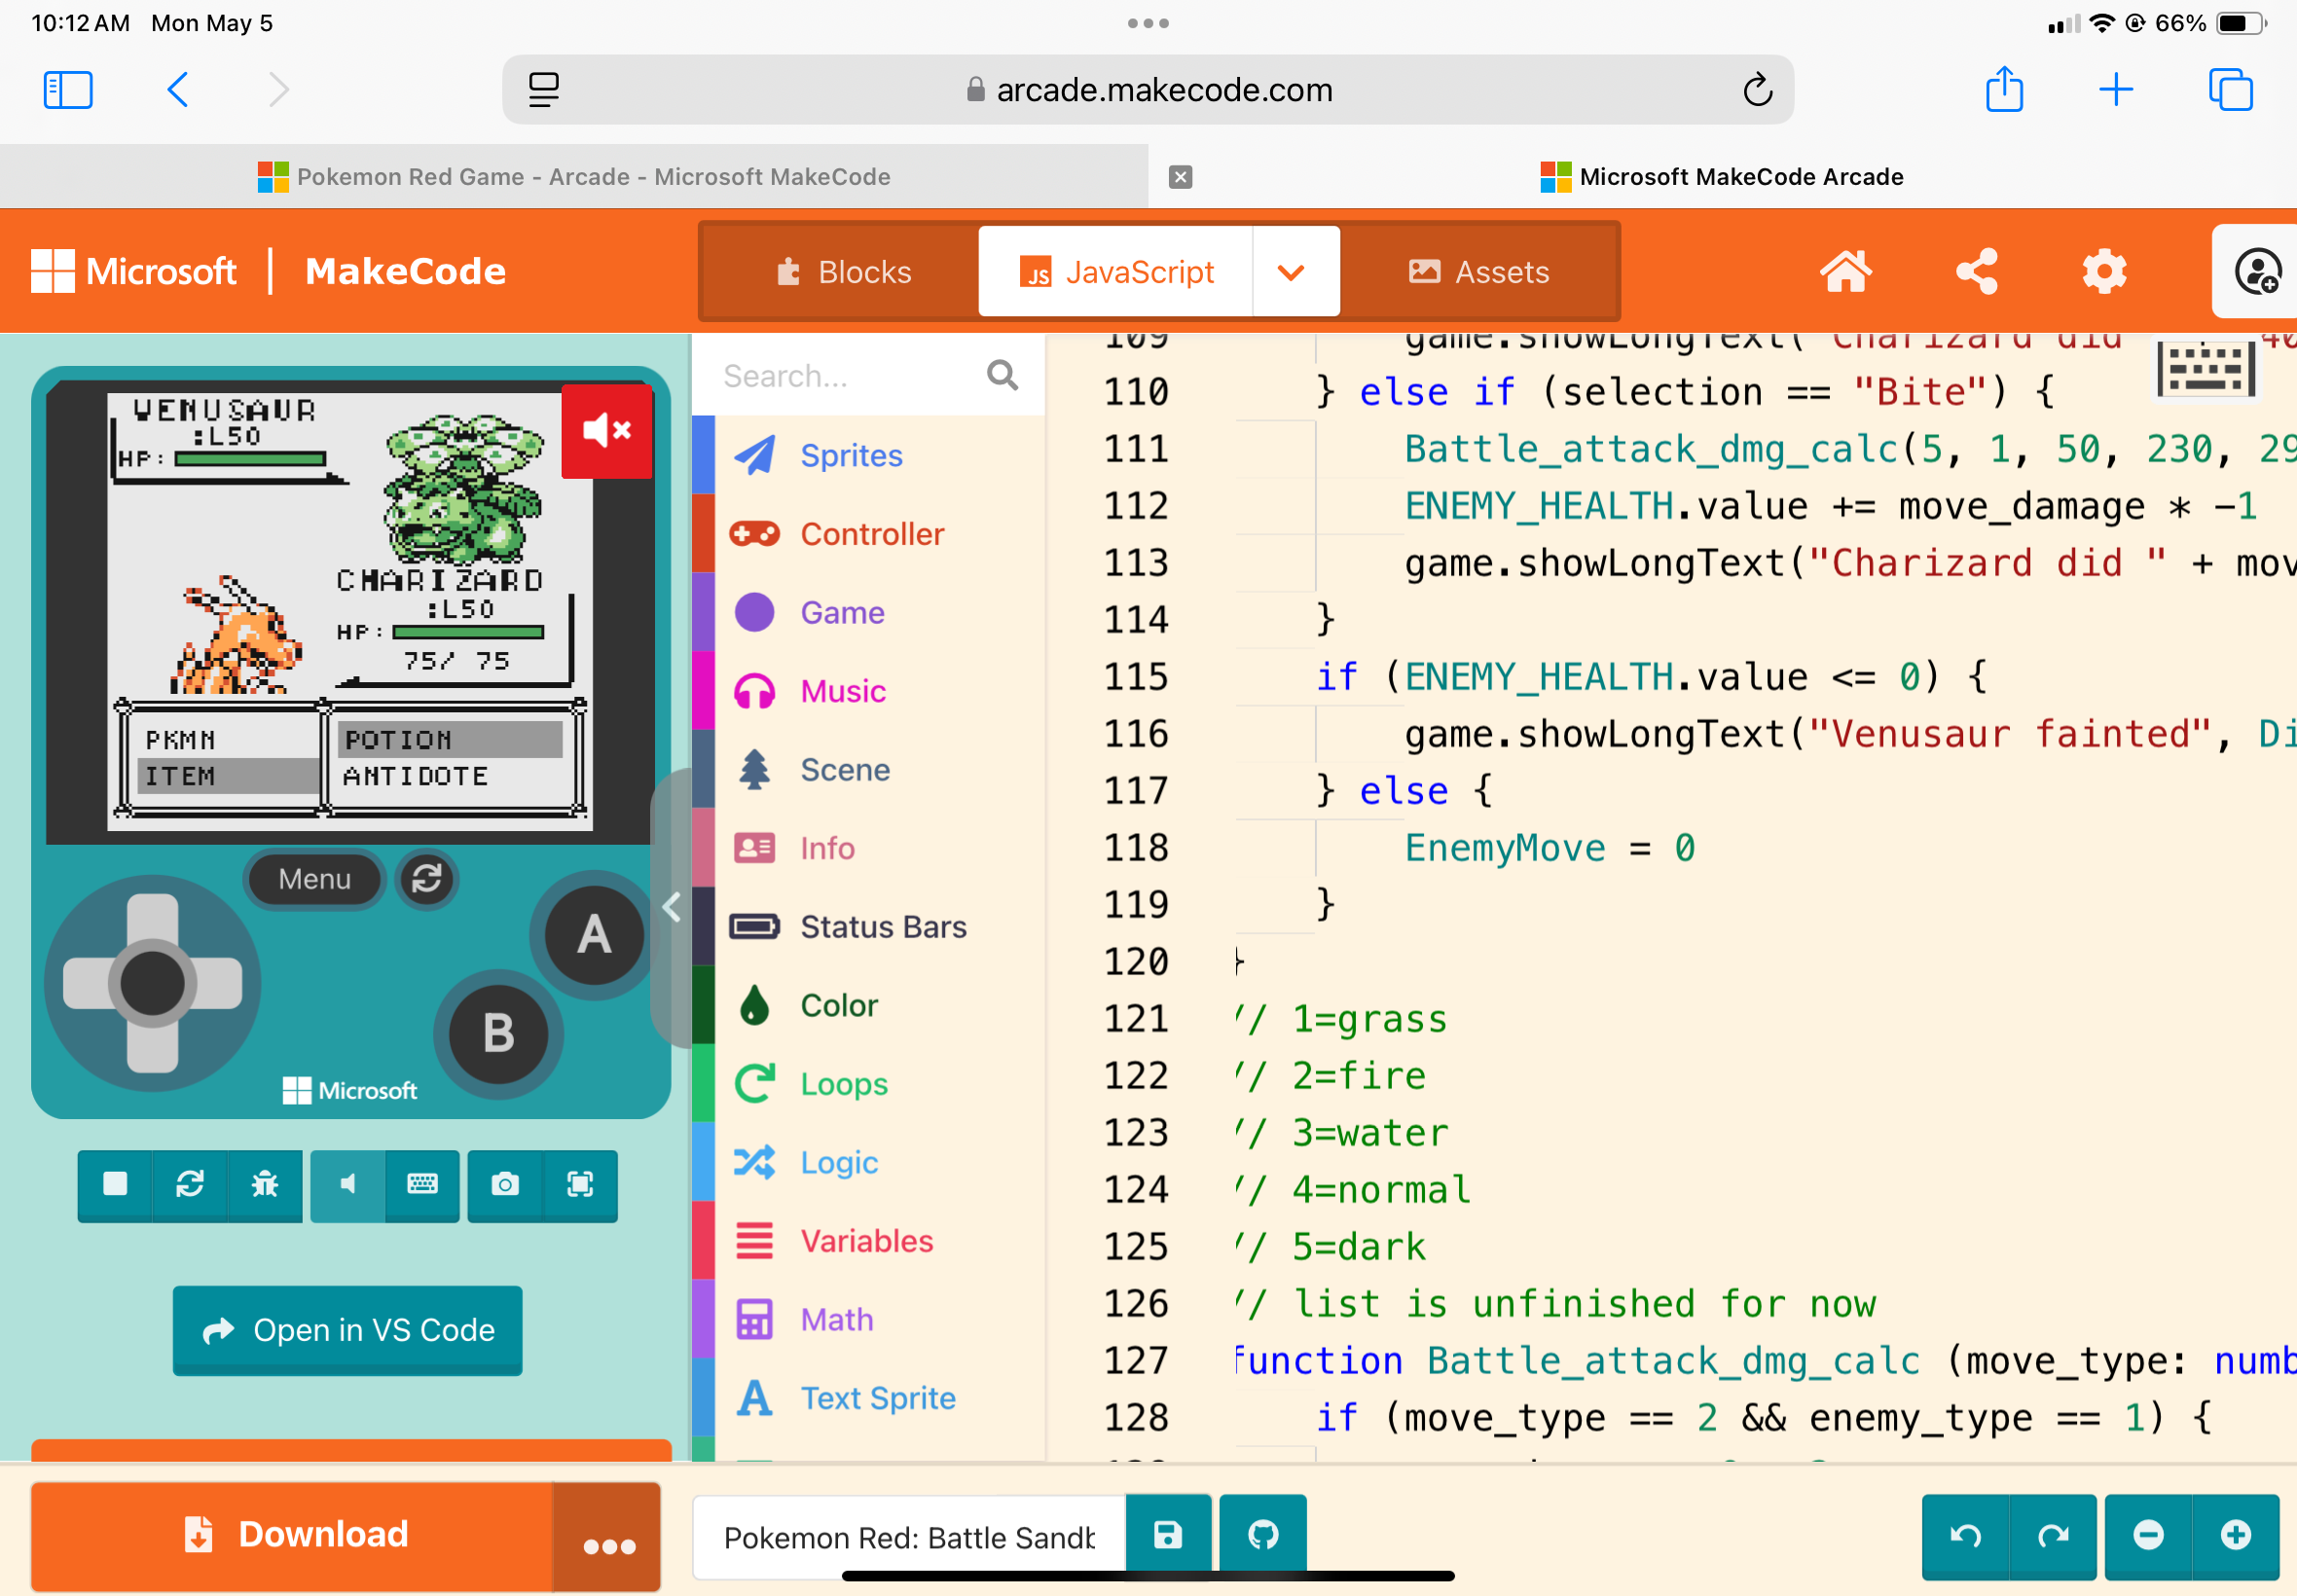
Task: Expand the JavaScript language dropdown arrow
Action: 1291,272
